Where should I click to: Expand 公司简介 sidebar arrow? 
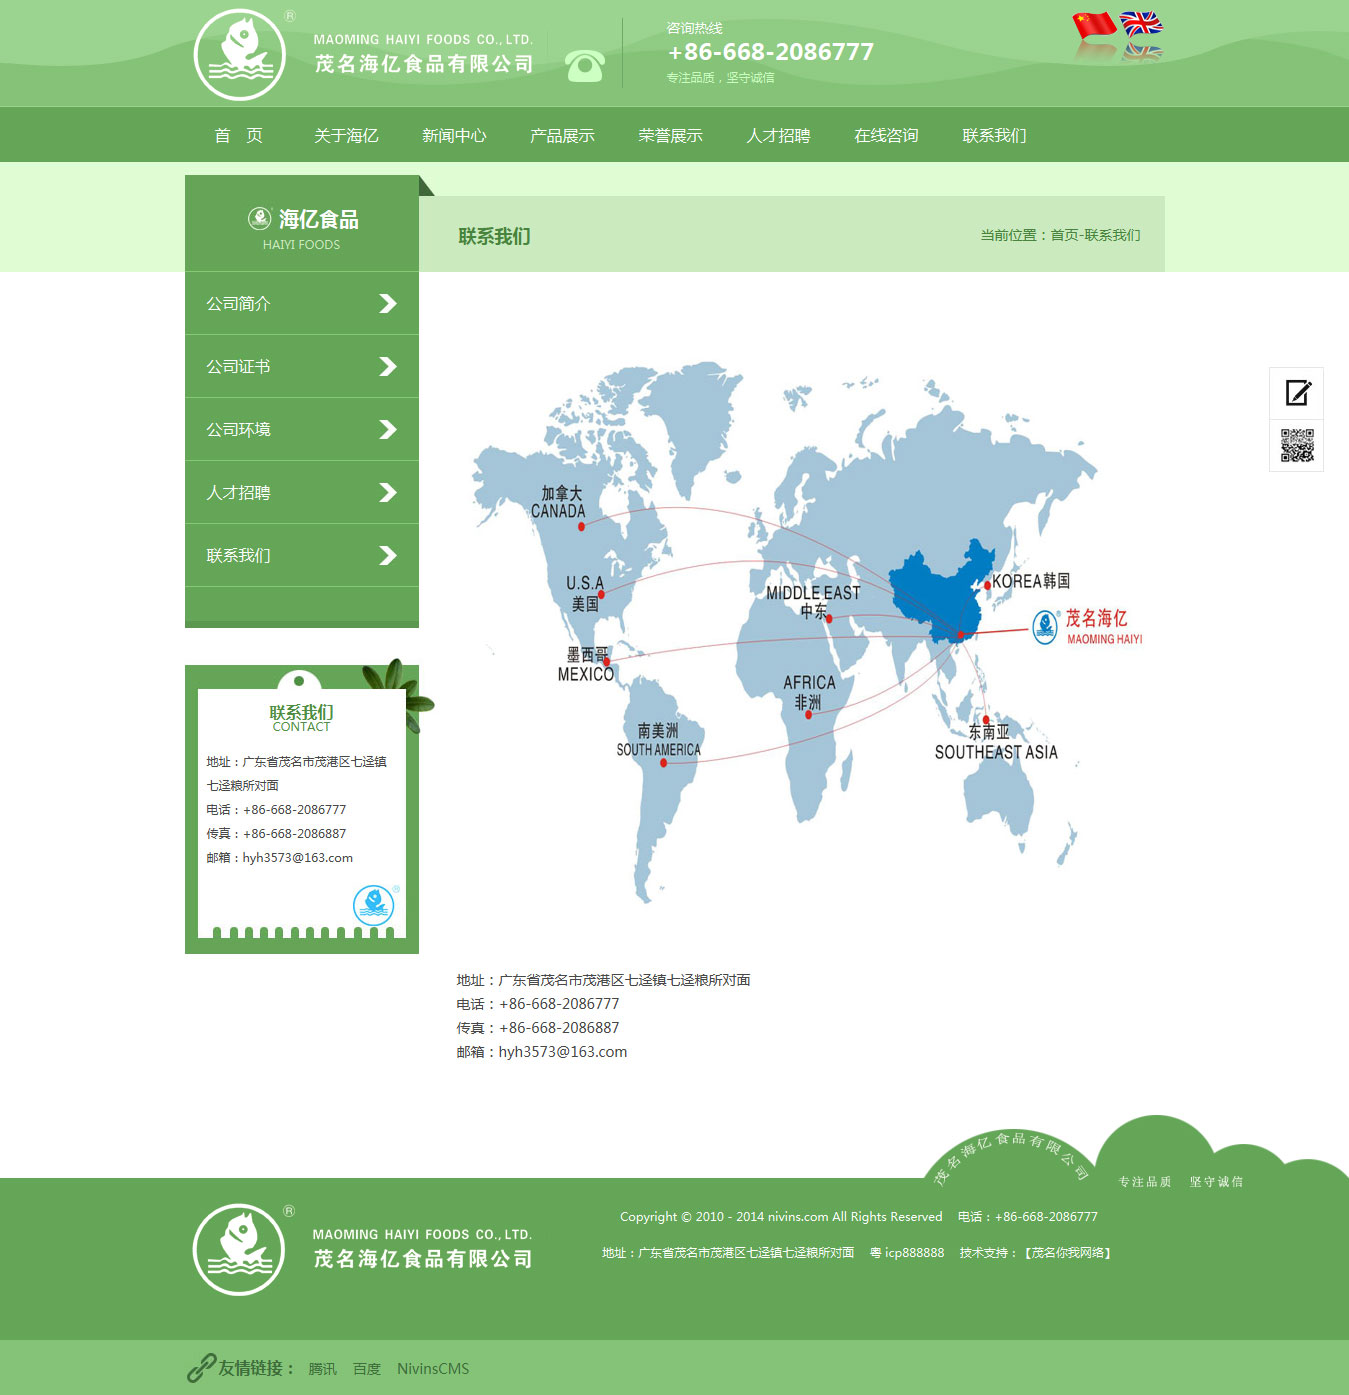coord(388,304)
